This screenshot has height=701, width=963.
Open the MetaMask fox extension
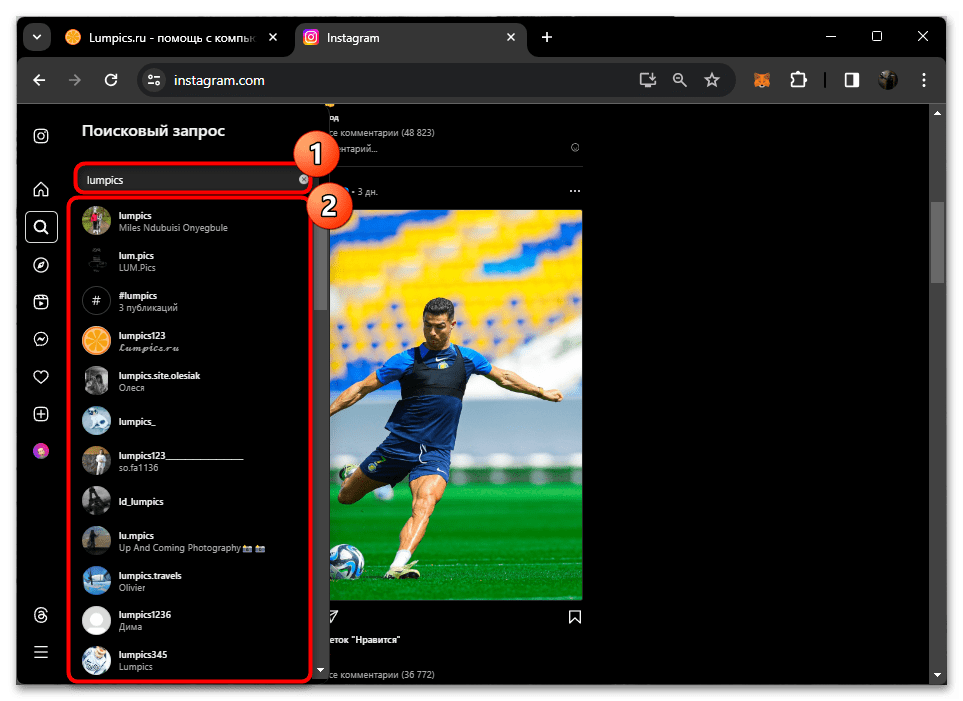[x=762, y=80]
